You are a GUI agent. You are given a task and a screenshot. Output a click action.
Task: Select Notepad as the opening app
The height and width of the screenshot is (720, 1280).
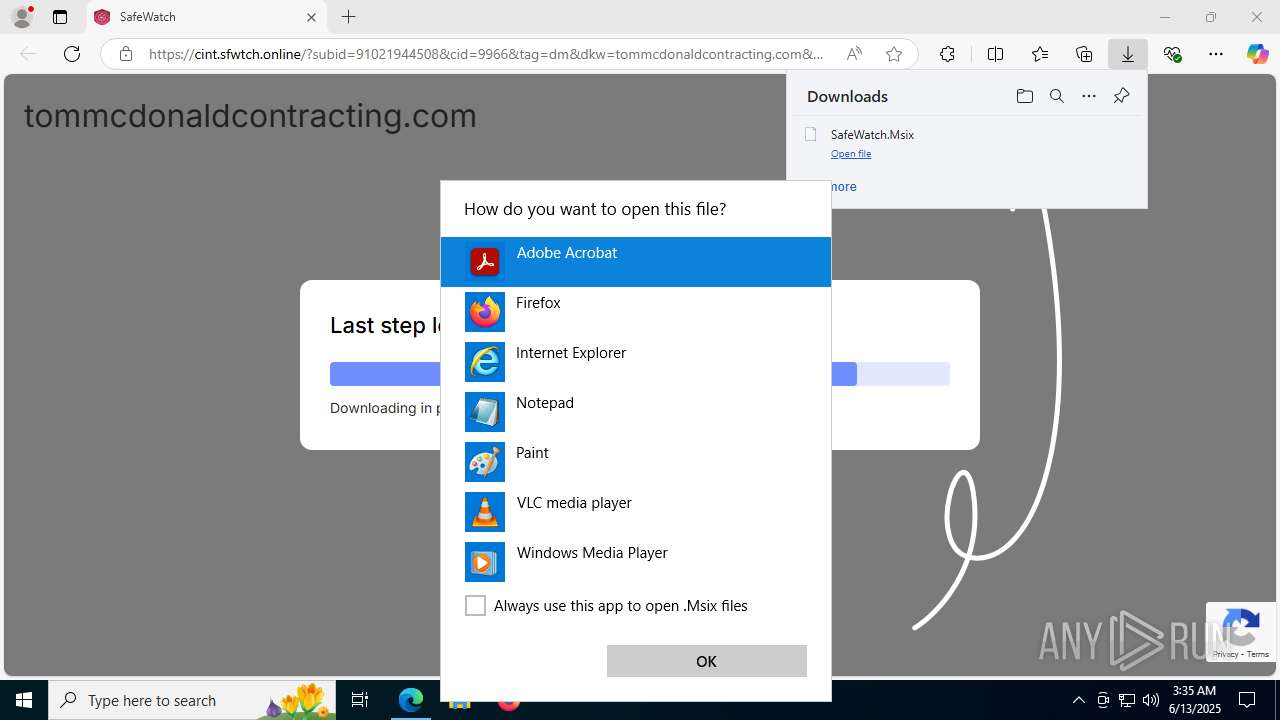coord(636,412)
